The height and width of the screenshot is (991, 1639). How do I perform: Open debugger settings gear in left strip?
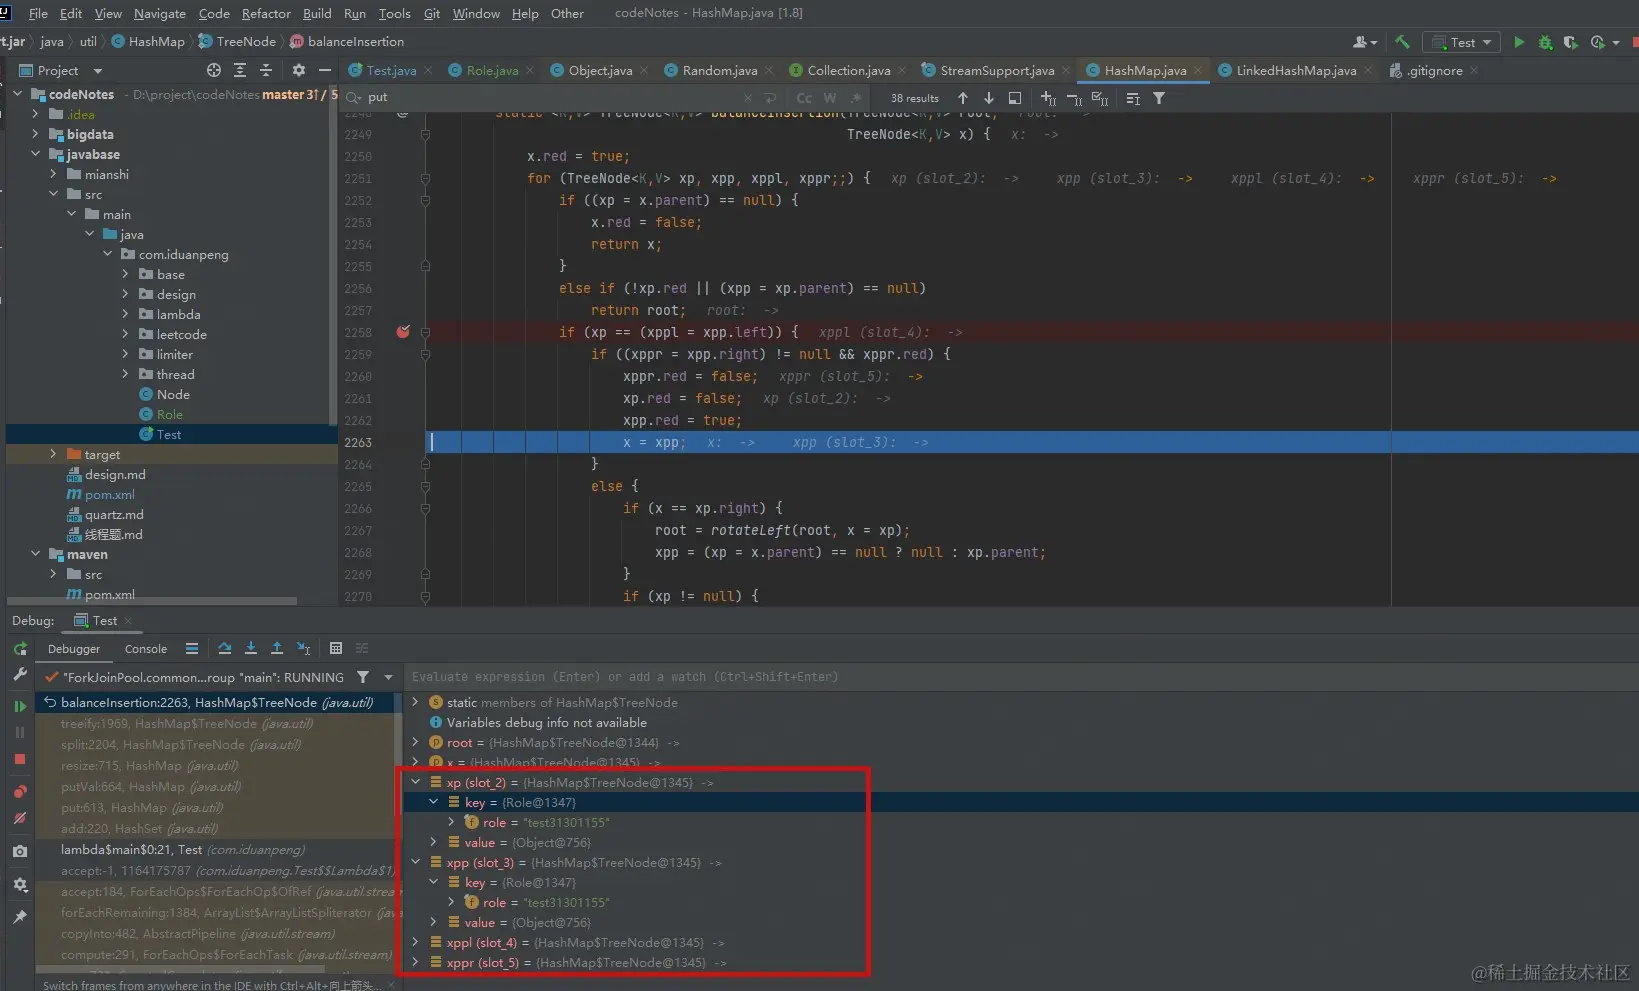(20, 885)
